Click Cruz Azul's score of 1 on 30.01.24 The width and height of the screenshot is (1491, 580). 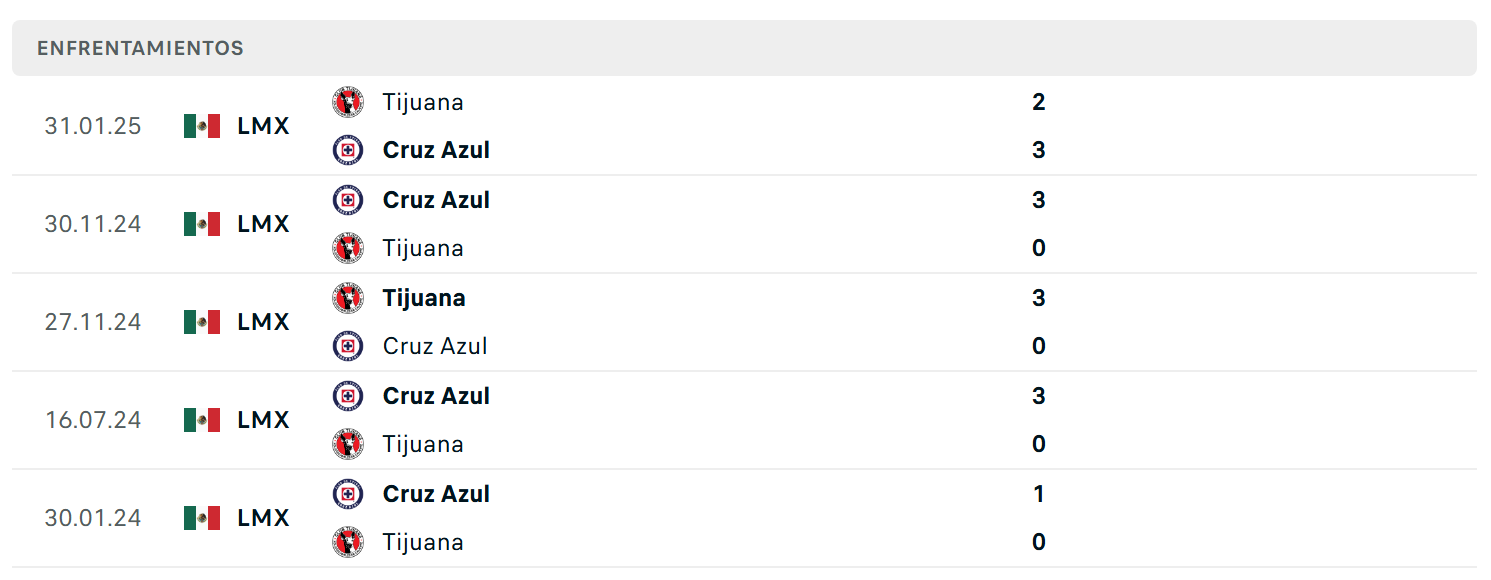[x=1039, y=494]
